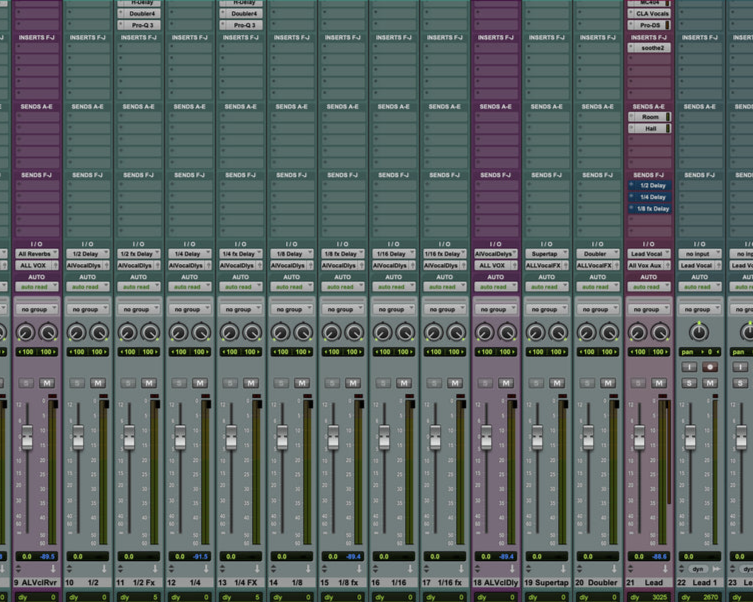Viewport: 753px width, 602px height.
Task: Click right pan knob of 20 Doubler
Action: [x=609, y=332]
